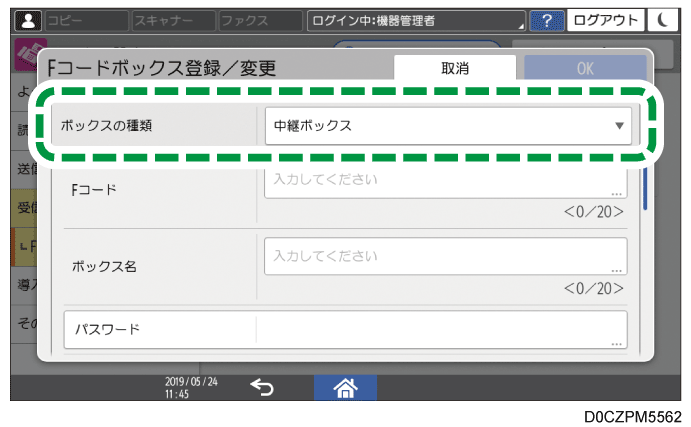Image resolution: width=691 pixels, height=427 pixels.
Task: Confirm with the OK button
Action: click(x=585, y=68)
